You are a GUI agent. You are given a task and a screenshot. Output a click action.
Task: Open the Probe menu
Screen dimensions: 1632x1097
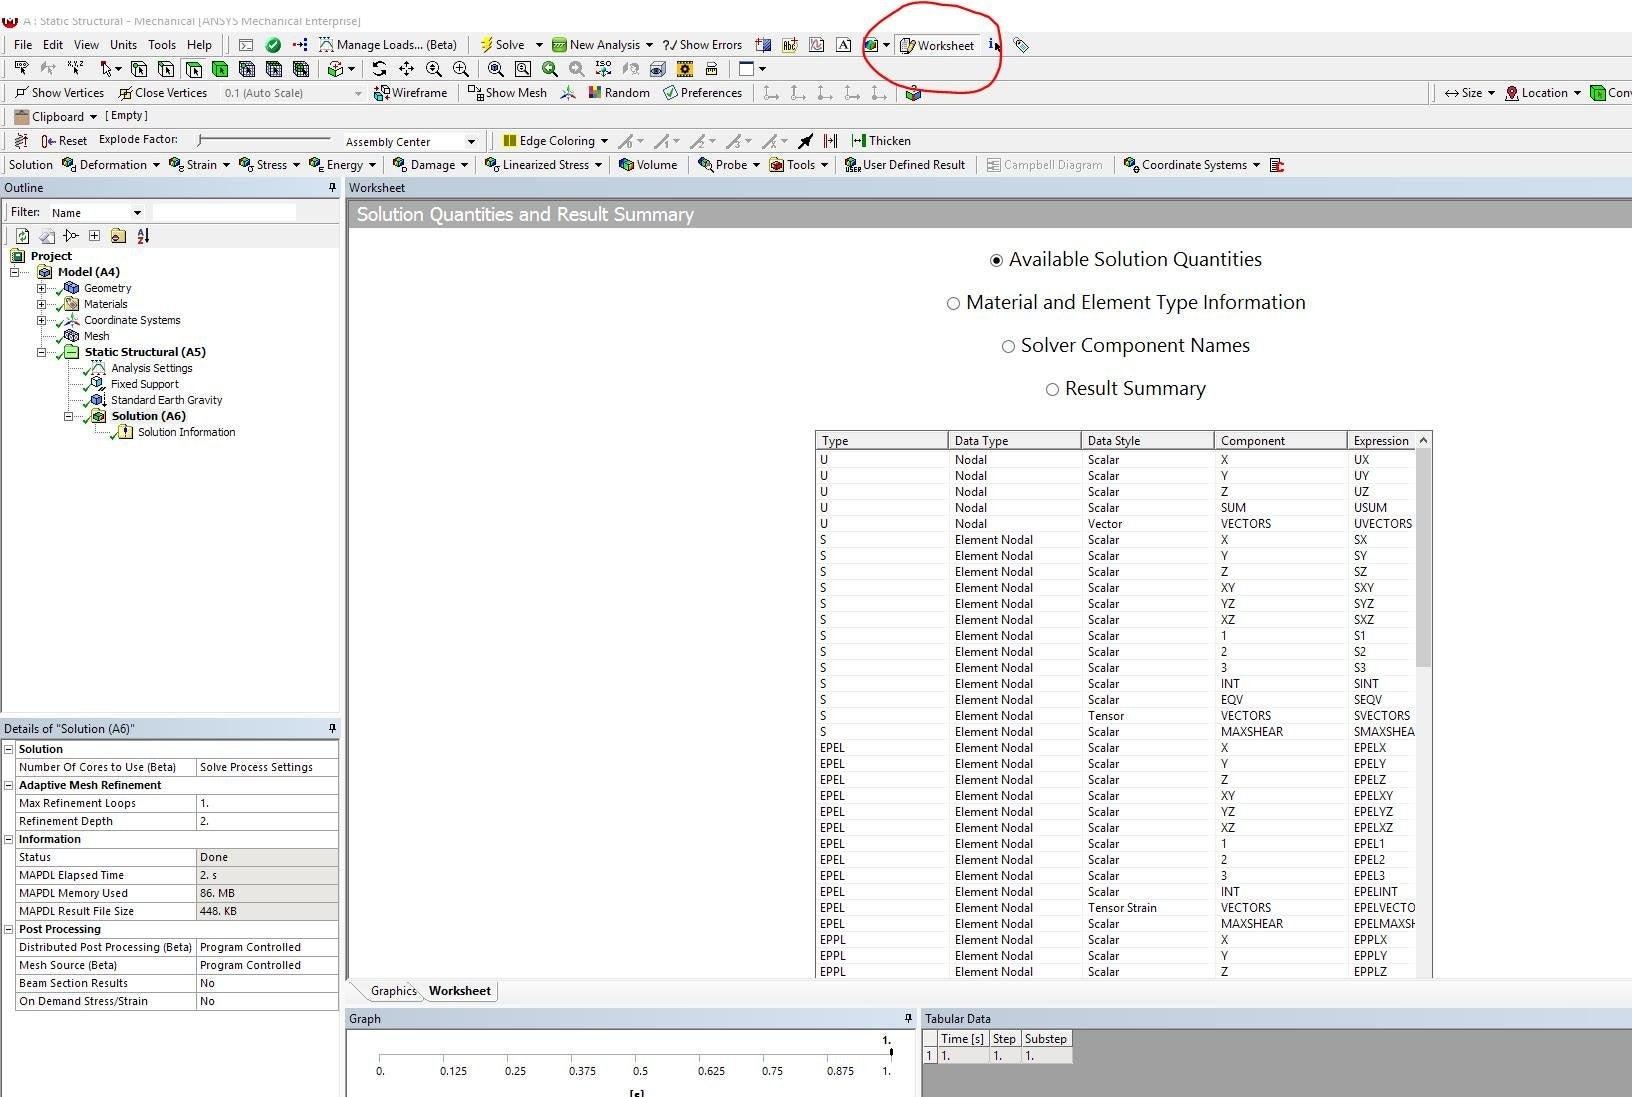[x=729, y=165]
